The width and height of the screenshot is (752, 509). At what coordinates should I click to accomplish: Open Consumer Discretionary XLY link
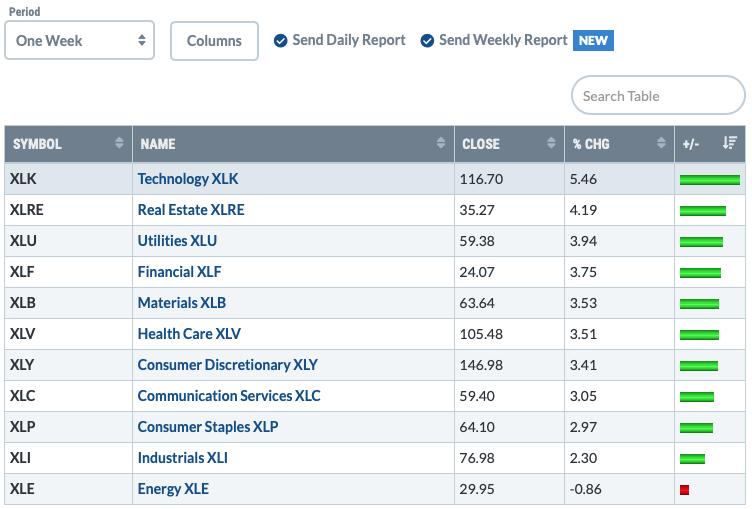click(227, 365)
